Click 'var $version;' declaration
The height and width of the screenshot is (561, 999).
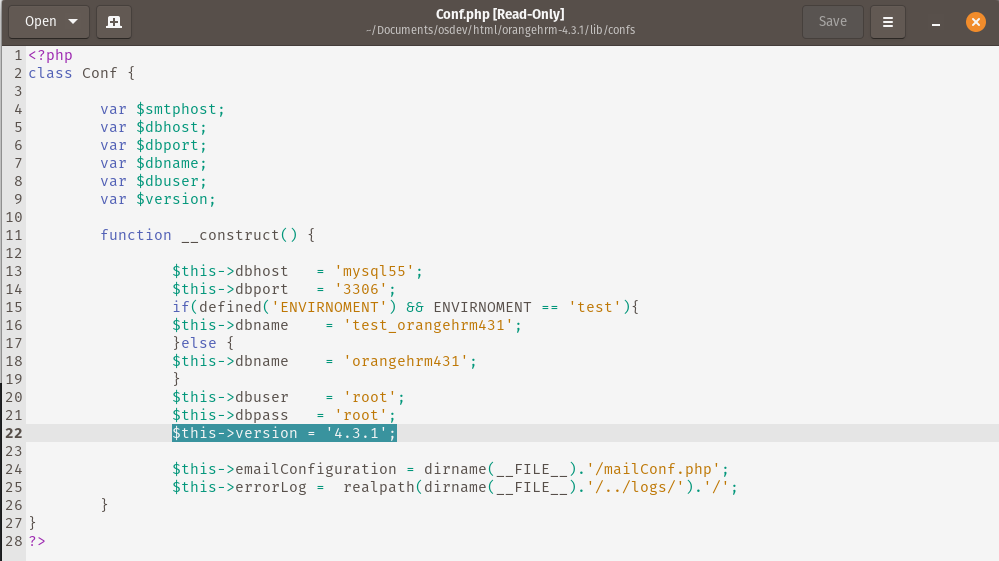158,199
